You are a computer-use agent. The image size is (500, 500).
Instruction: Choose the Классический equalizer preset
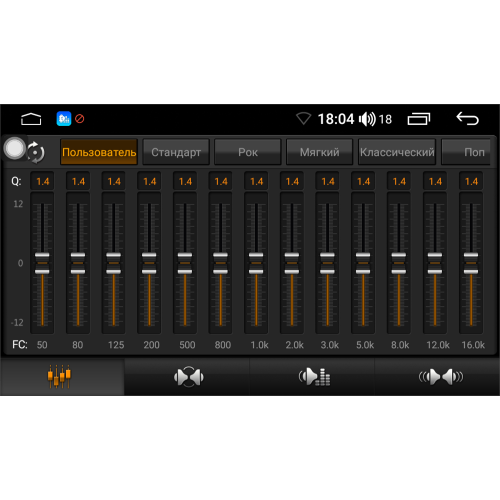tap(397, 152)
